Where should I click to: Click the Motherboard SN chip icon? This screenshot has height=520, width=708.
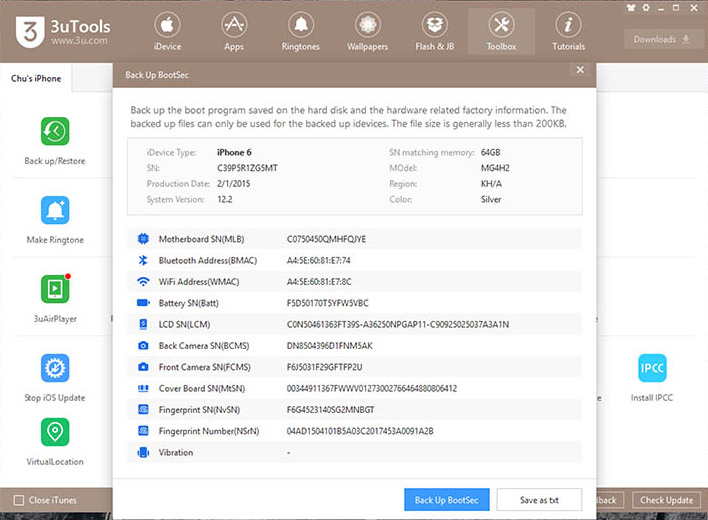tap(143, 239)
